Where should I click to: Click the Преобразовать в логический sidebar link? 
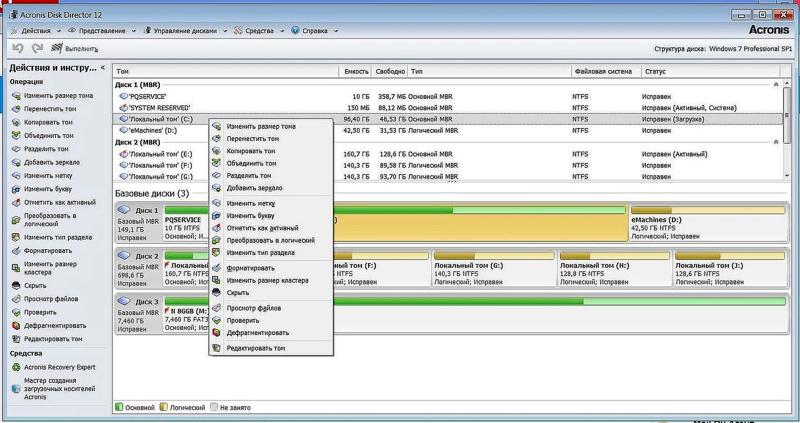tap(50, 220)
